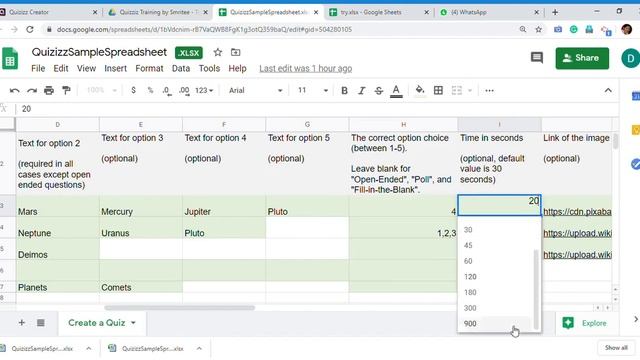Screen dimensions: 640x360
Task: Format as currency with dollar icon
Action: point(133,90)
